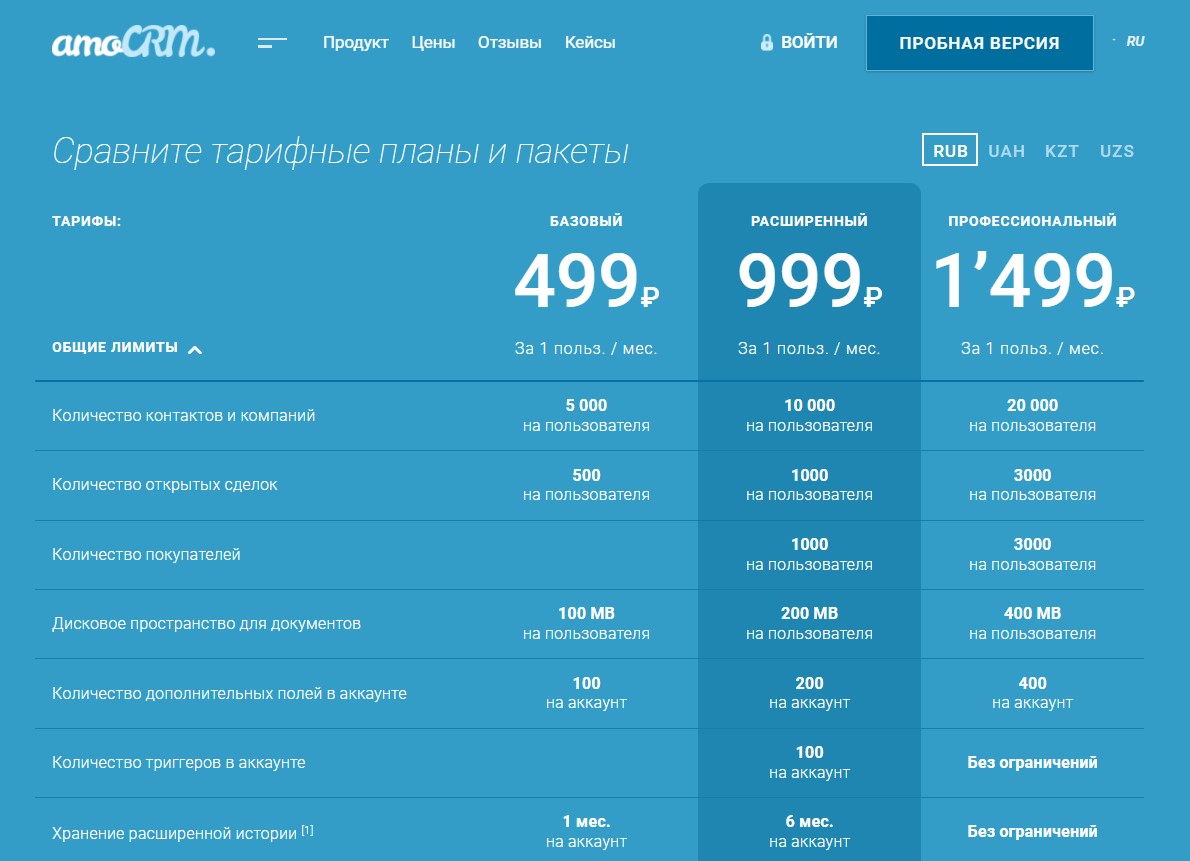Switch prices to UZS currency

tap(1117, 151)
